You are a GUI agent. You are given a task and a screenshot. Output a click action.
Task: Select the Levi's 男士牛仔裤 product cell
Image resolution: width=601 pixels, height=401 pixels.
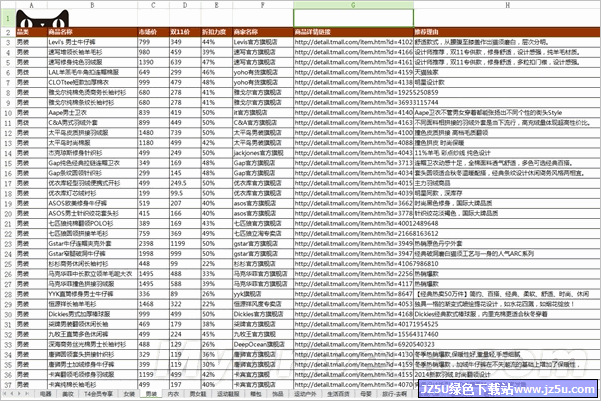coord(92,42)
